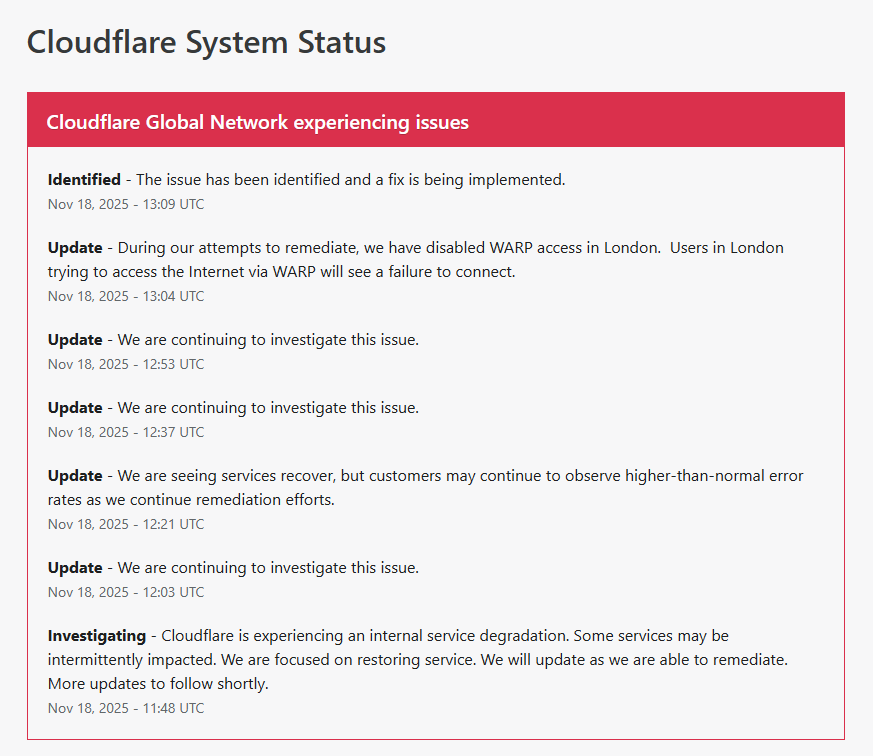
Task: Click the More updates to follow shortly line
Action: click(x=158, y=684)
